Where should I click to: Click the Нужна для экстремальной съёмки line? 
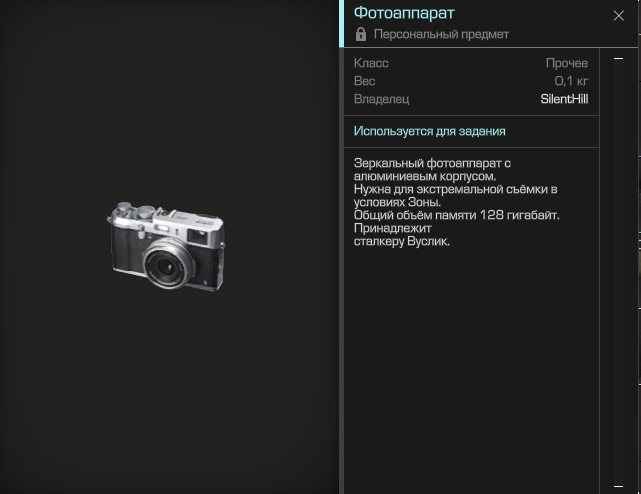pos(455,189)
